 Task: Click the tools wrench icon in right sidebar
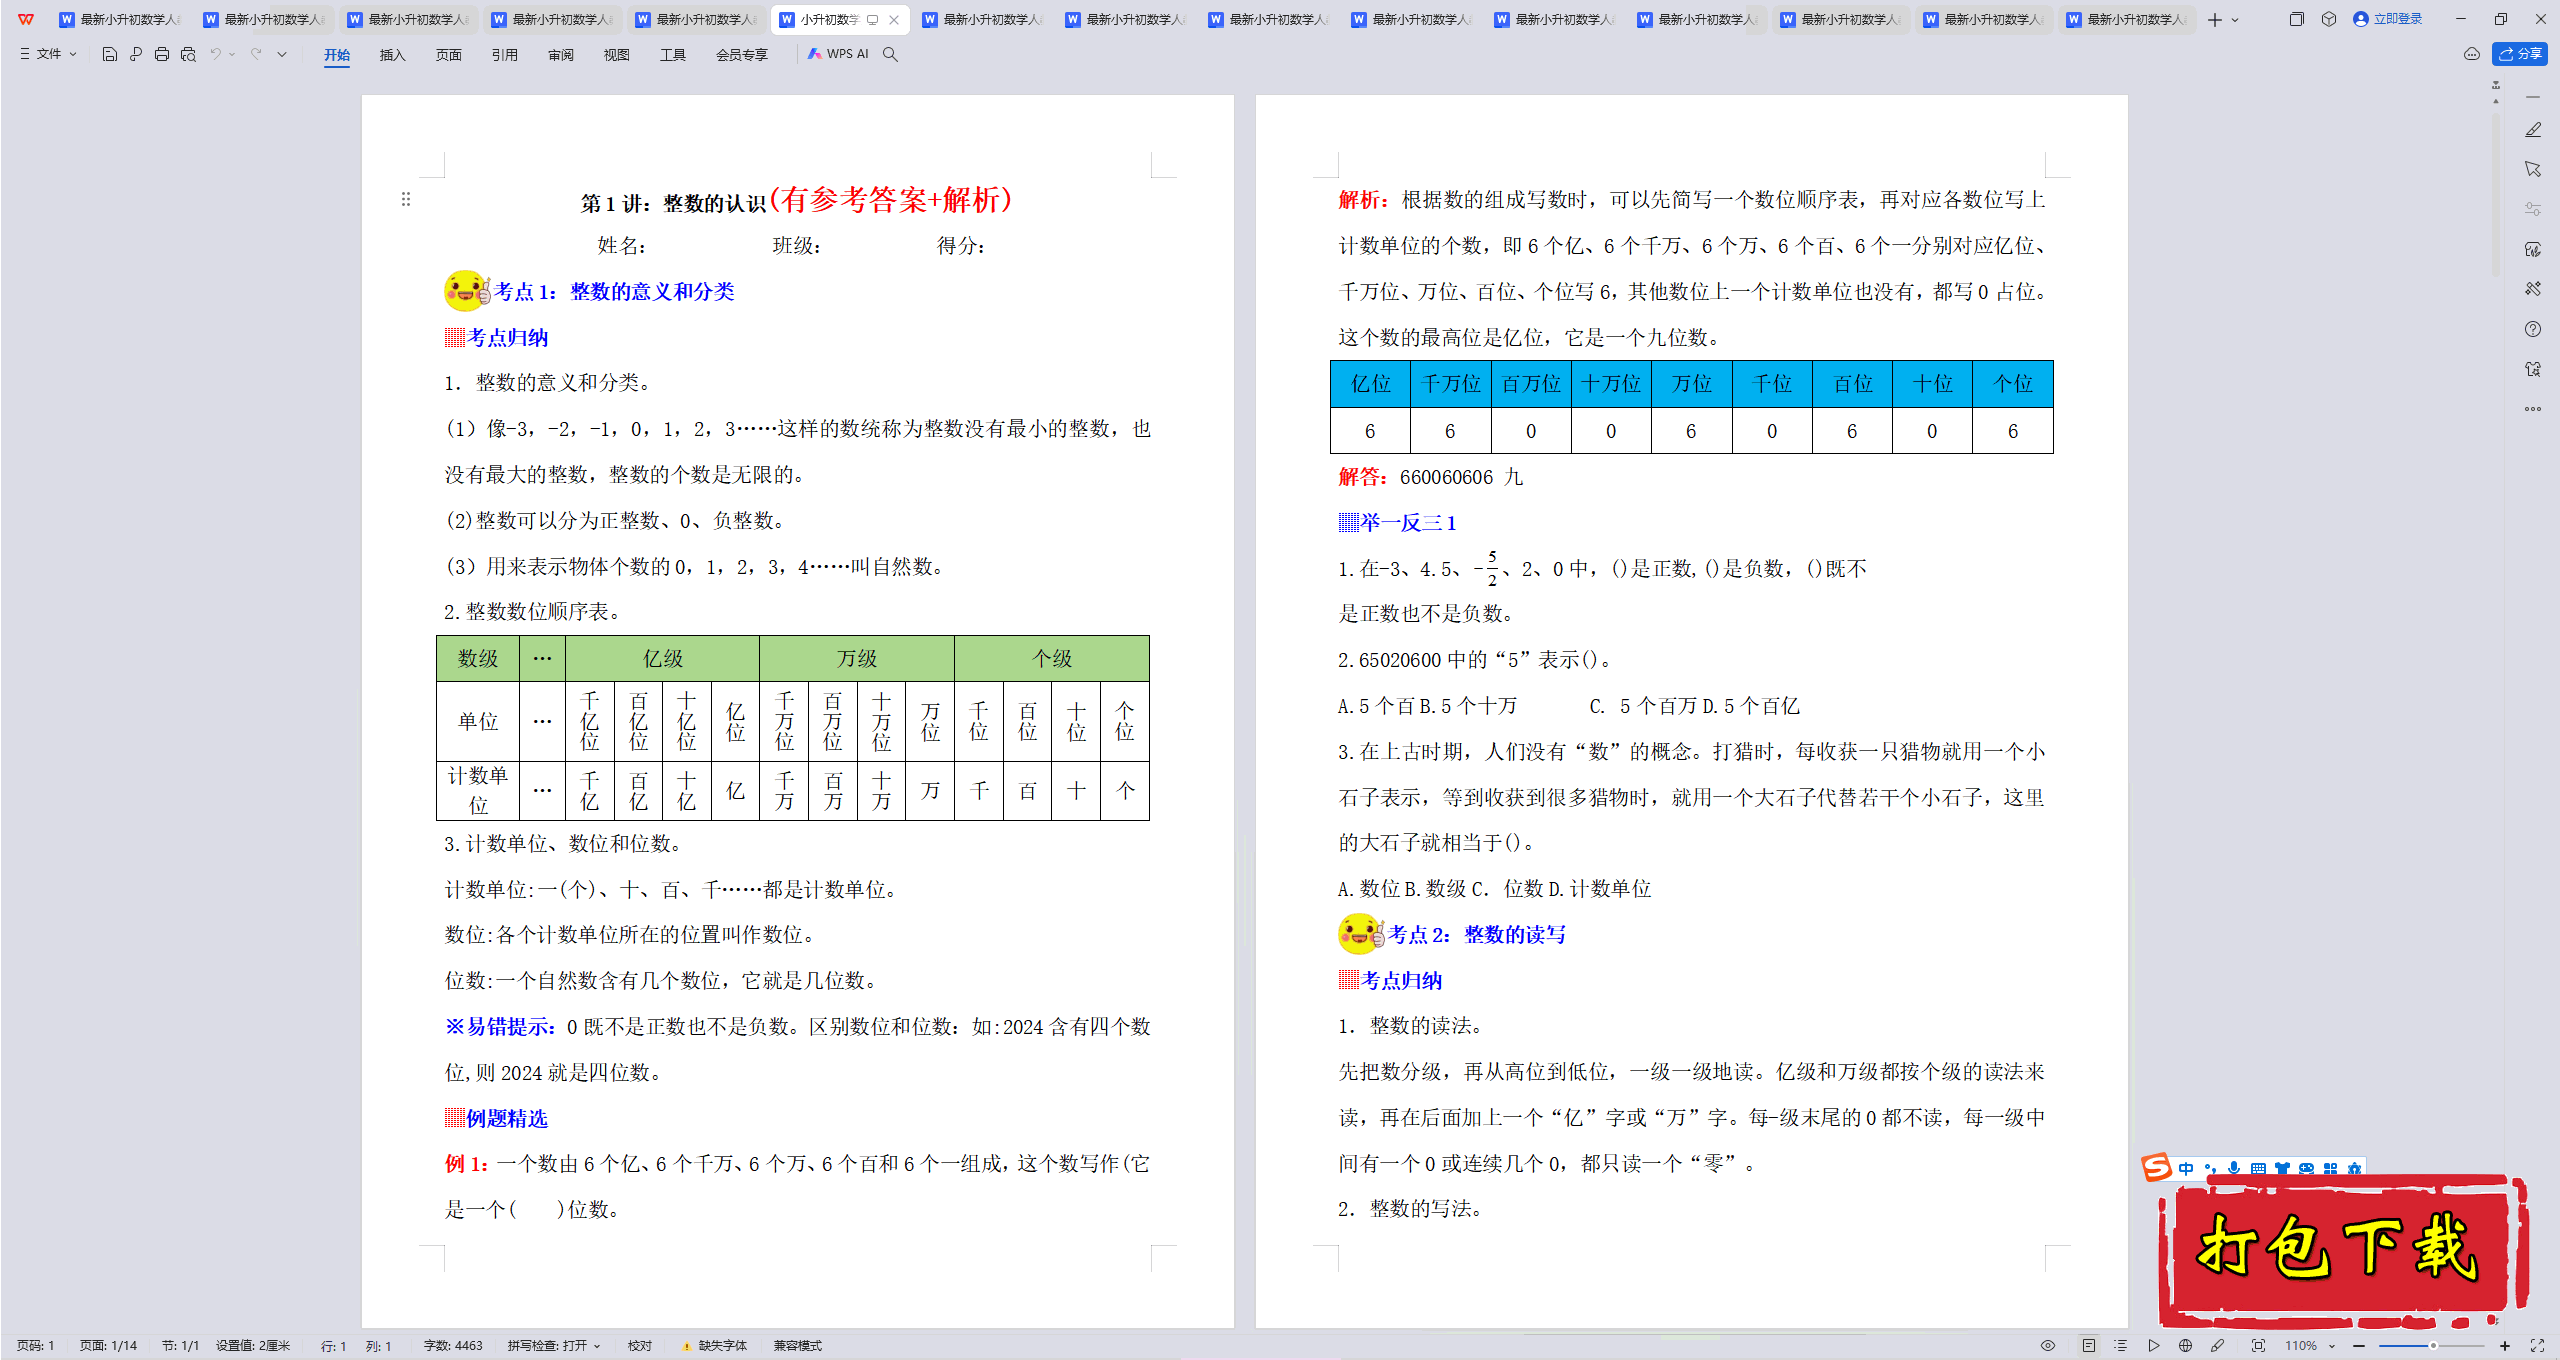(2533, 289)
